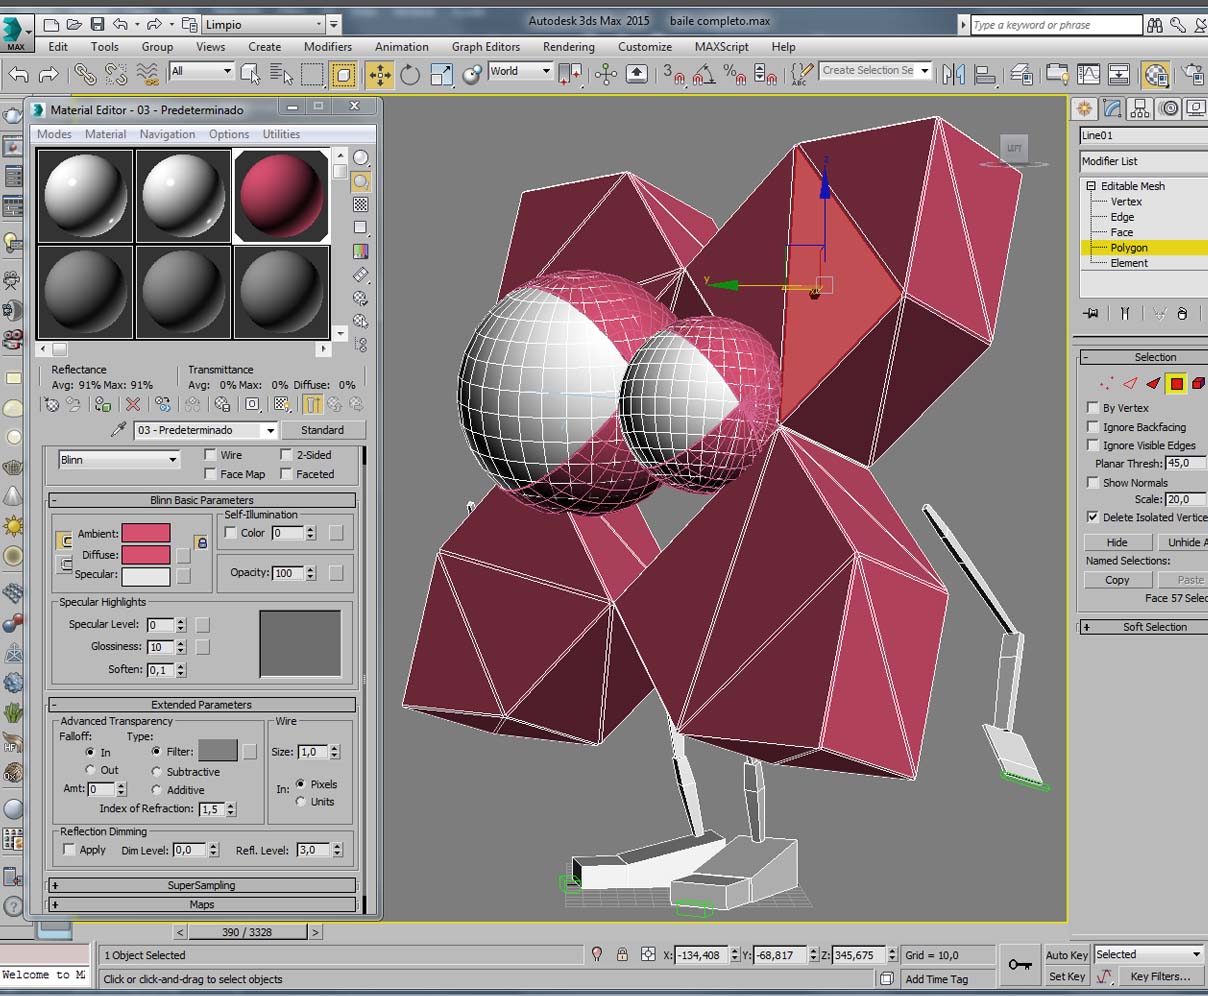The width and height of the screenshot is (1208, 996).
Task: Activate the Select and Rotate tool
Action: [410, 74]
